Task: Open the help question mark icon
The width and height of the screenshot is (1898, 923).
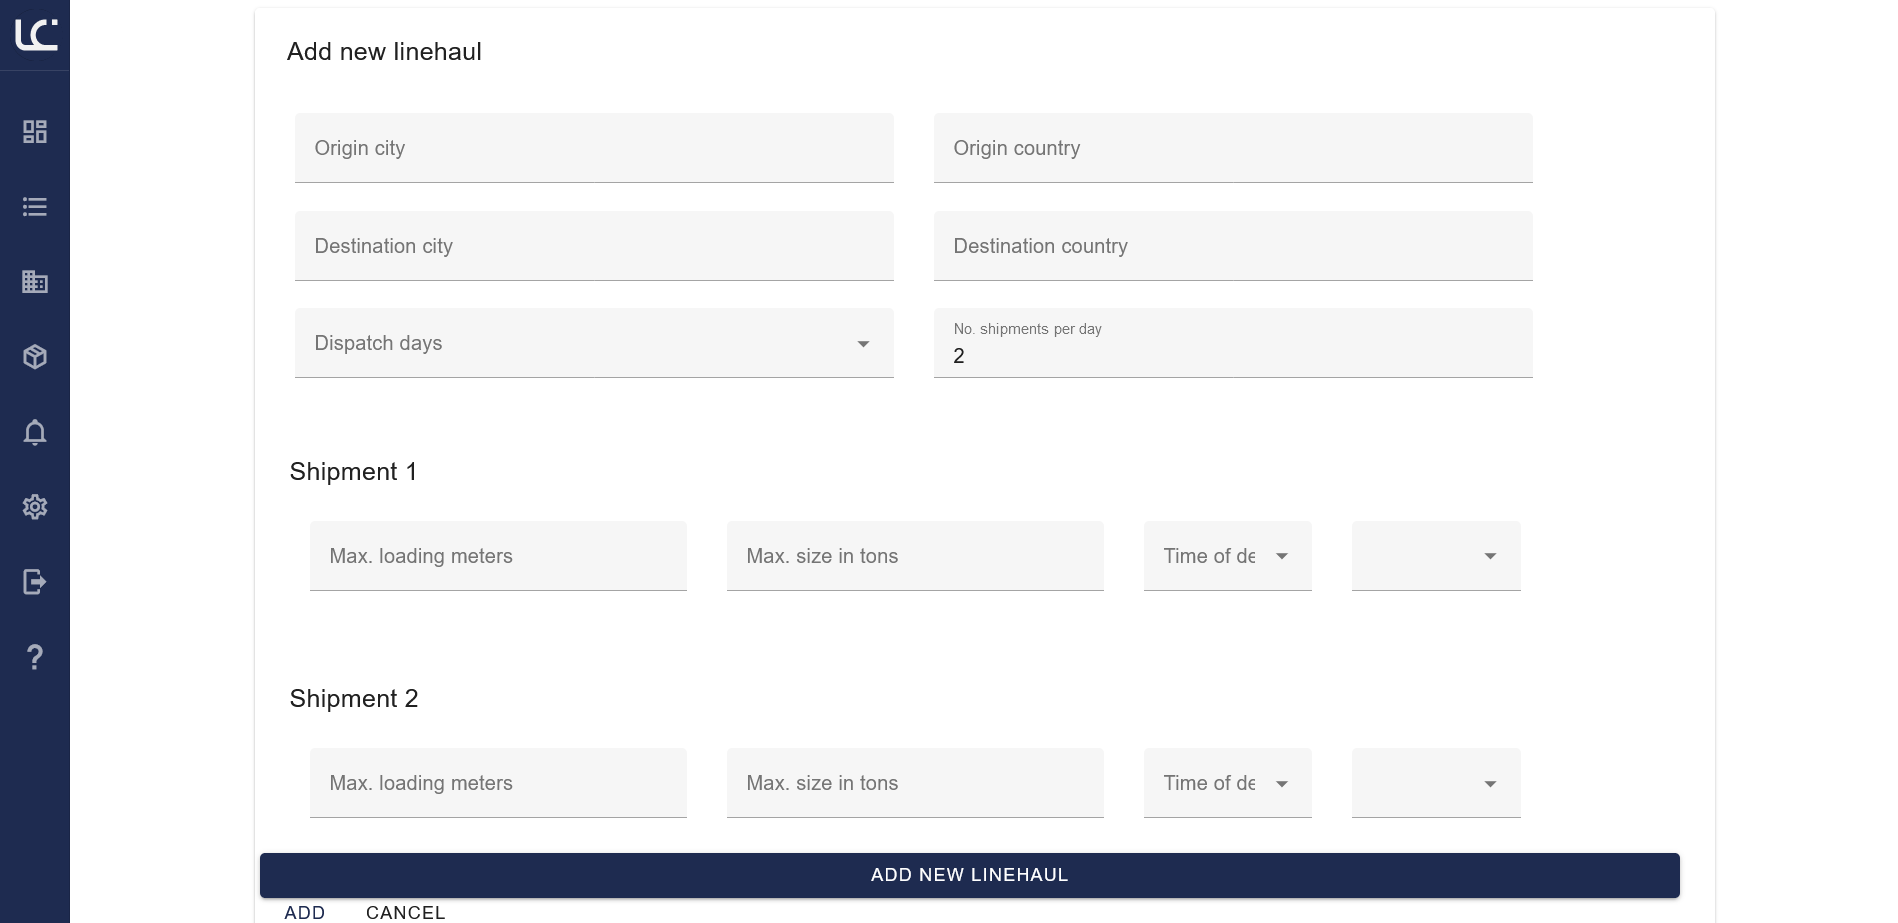Action: 35,657
